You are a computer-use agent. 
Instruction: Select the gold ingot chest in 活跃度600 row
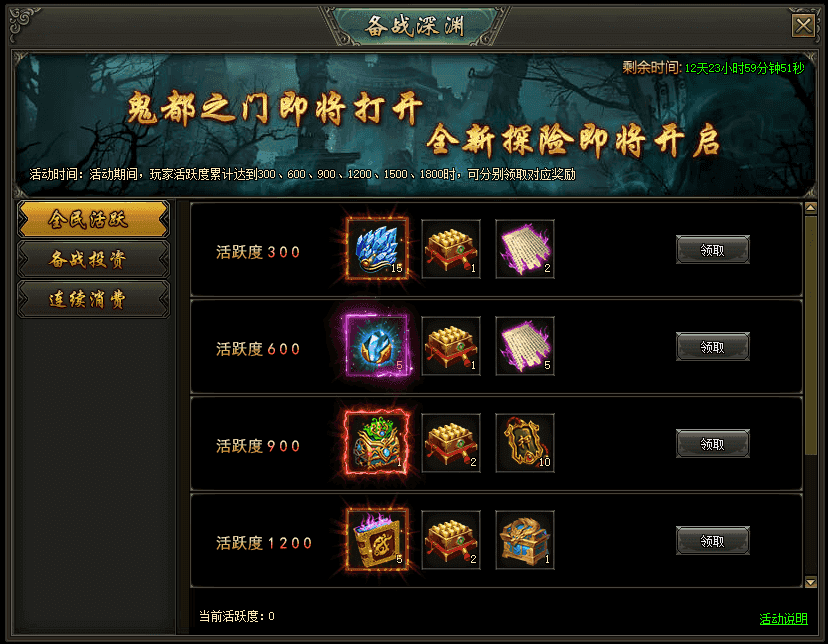[x=451, y=346]
